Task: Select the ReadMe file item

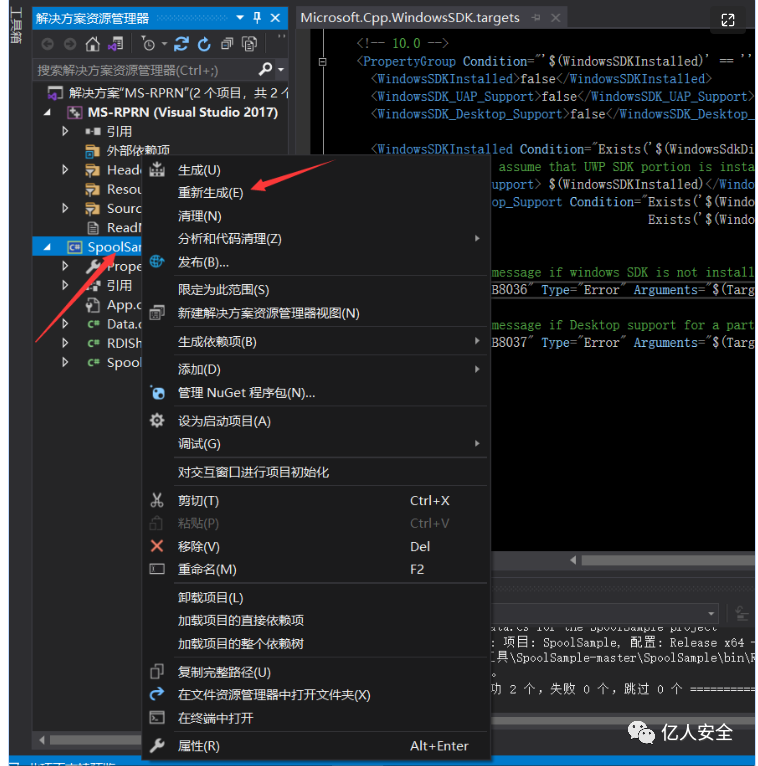Action: (x=113, y=228)
